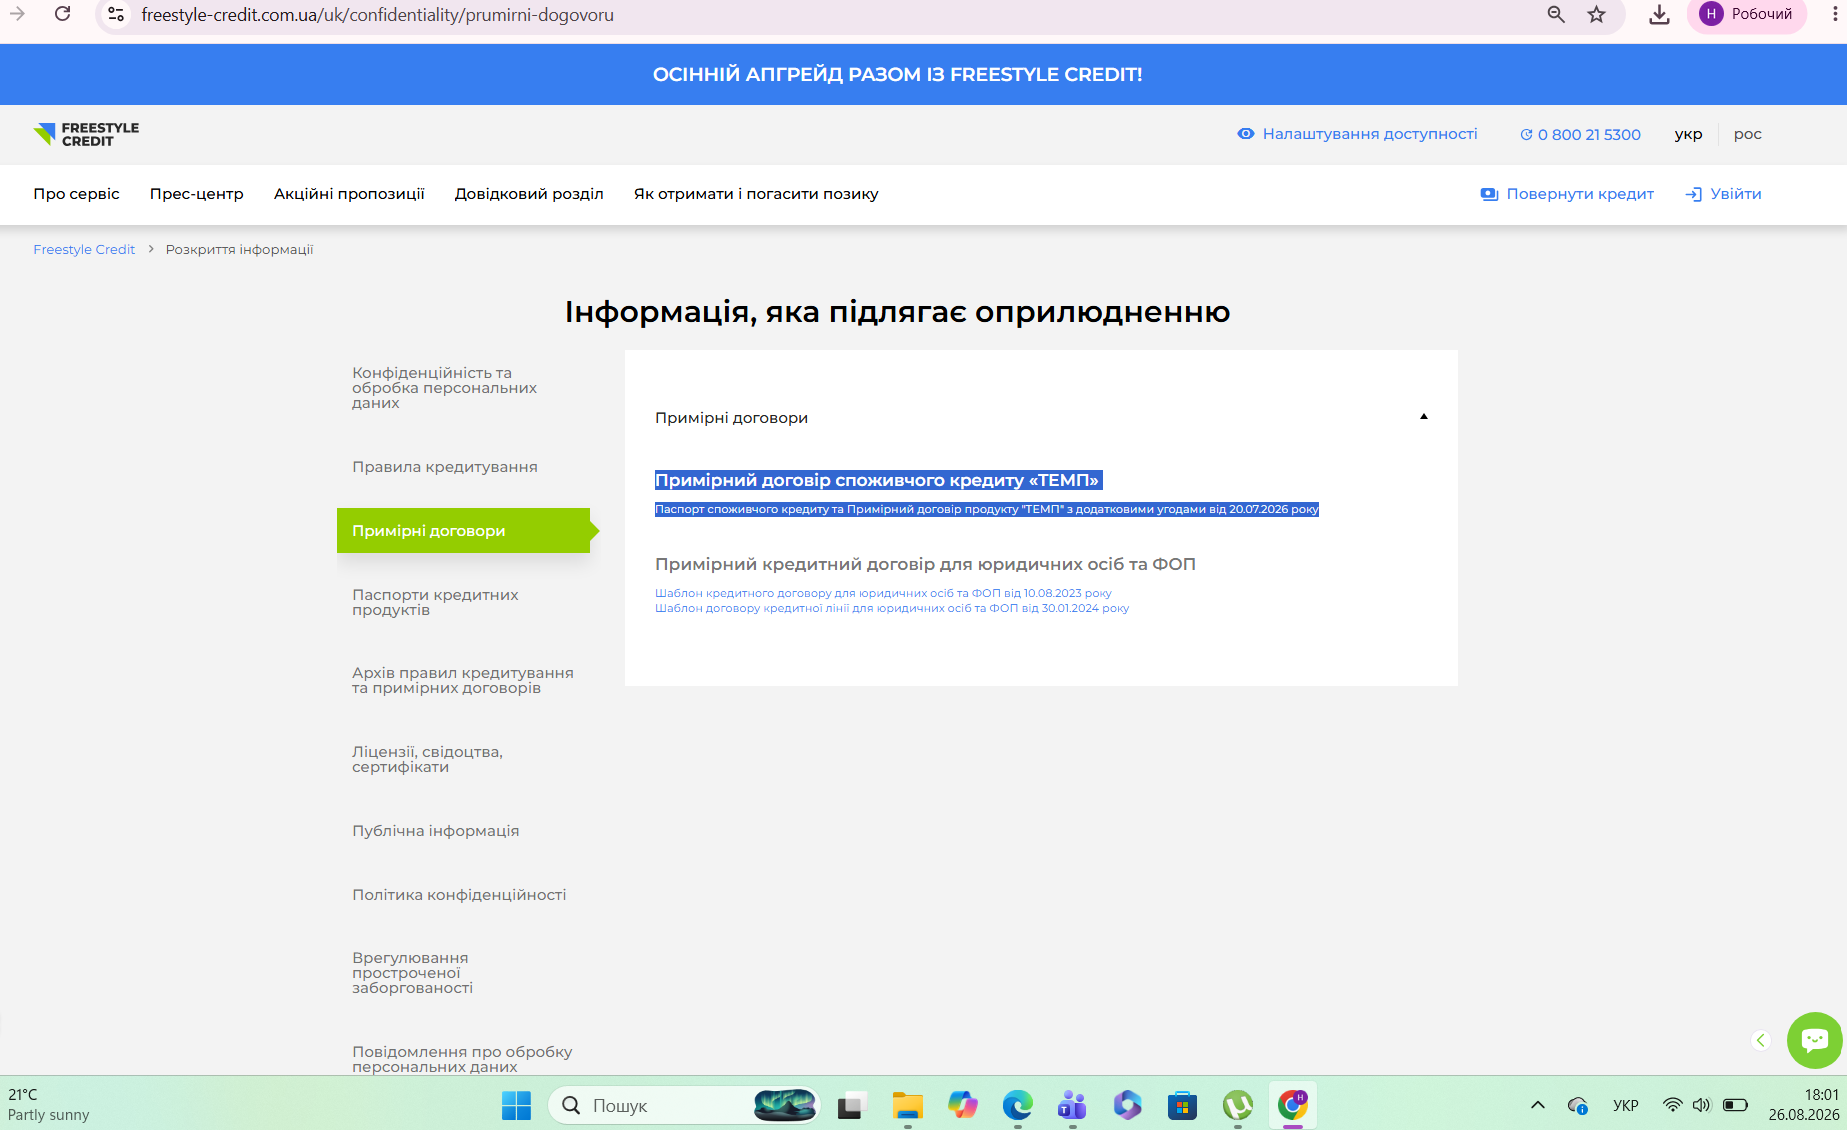Screen dimensions: 1847x1130
Task: Reload the page with the refresh icon
Action: (62, 14)
